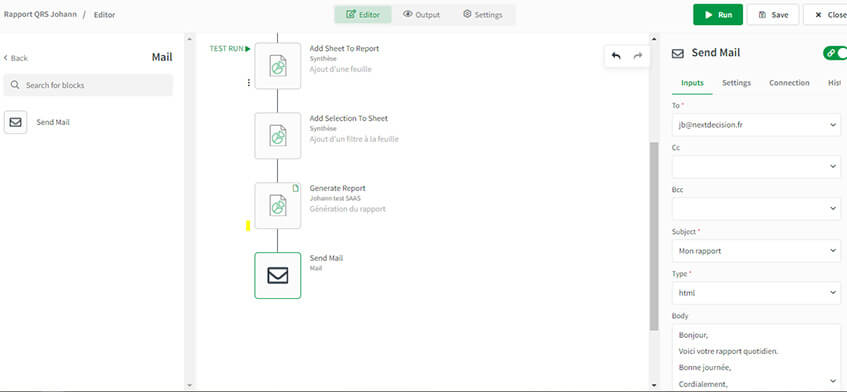Screen dimensions: 847x392
Task: Click the redo arrow on the canvas
Action: (x=638, y=56)
